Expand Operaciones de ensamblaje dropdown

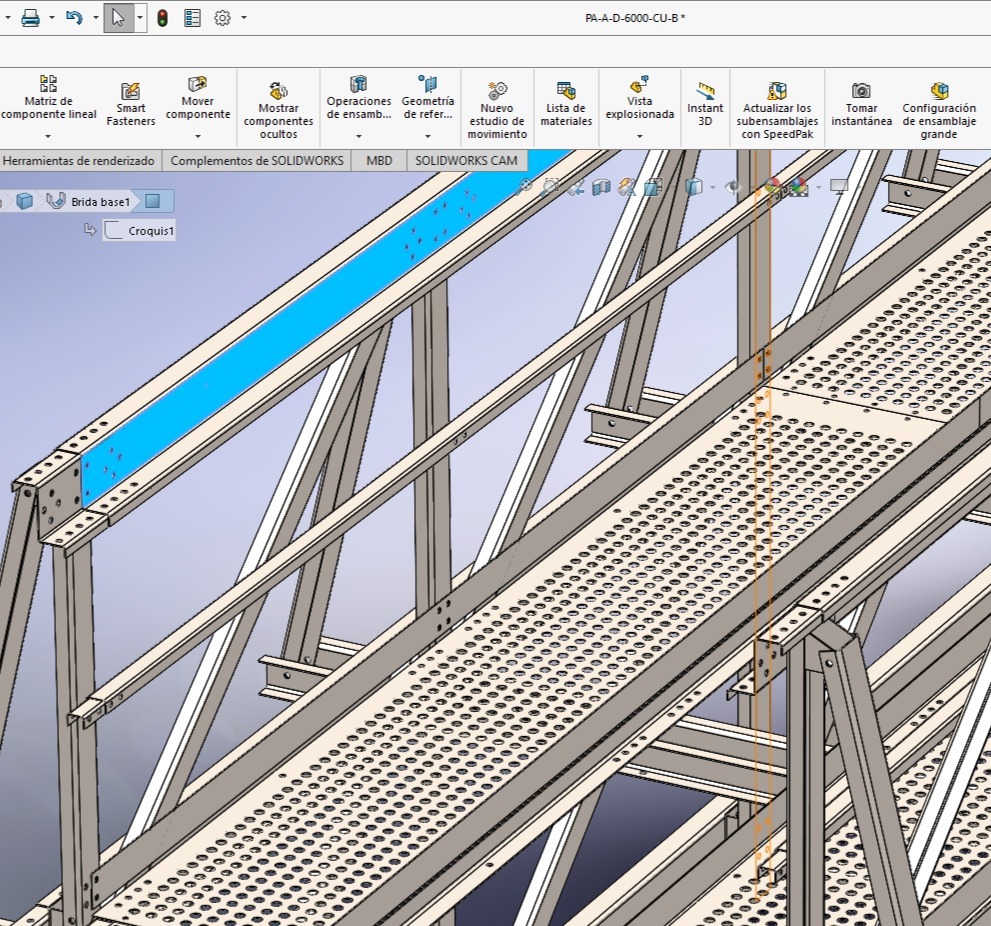[358, 136]
